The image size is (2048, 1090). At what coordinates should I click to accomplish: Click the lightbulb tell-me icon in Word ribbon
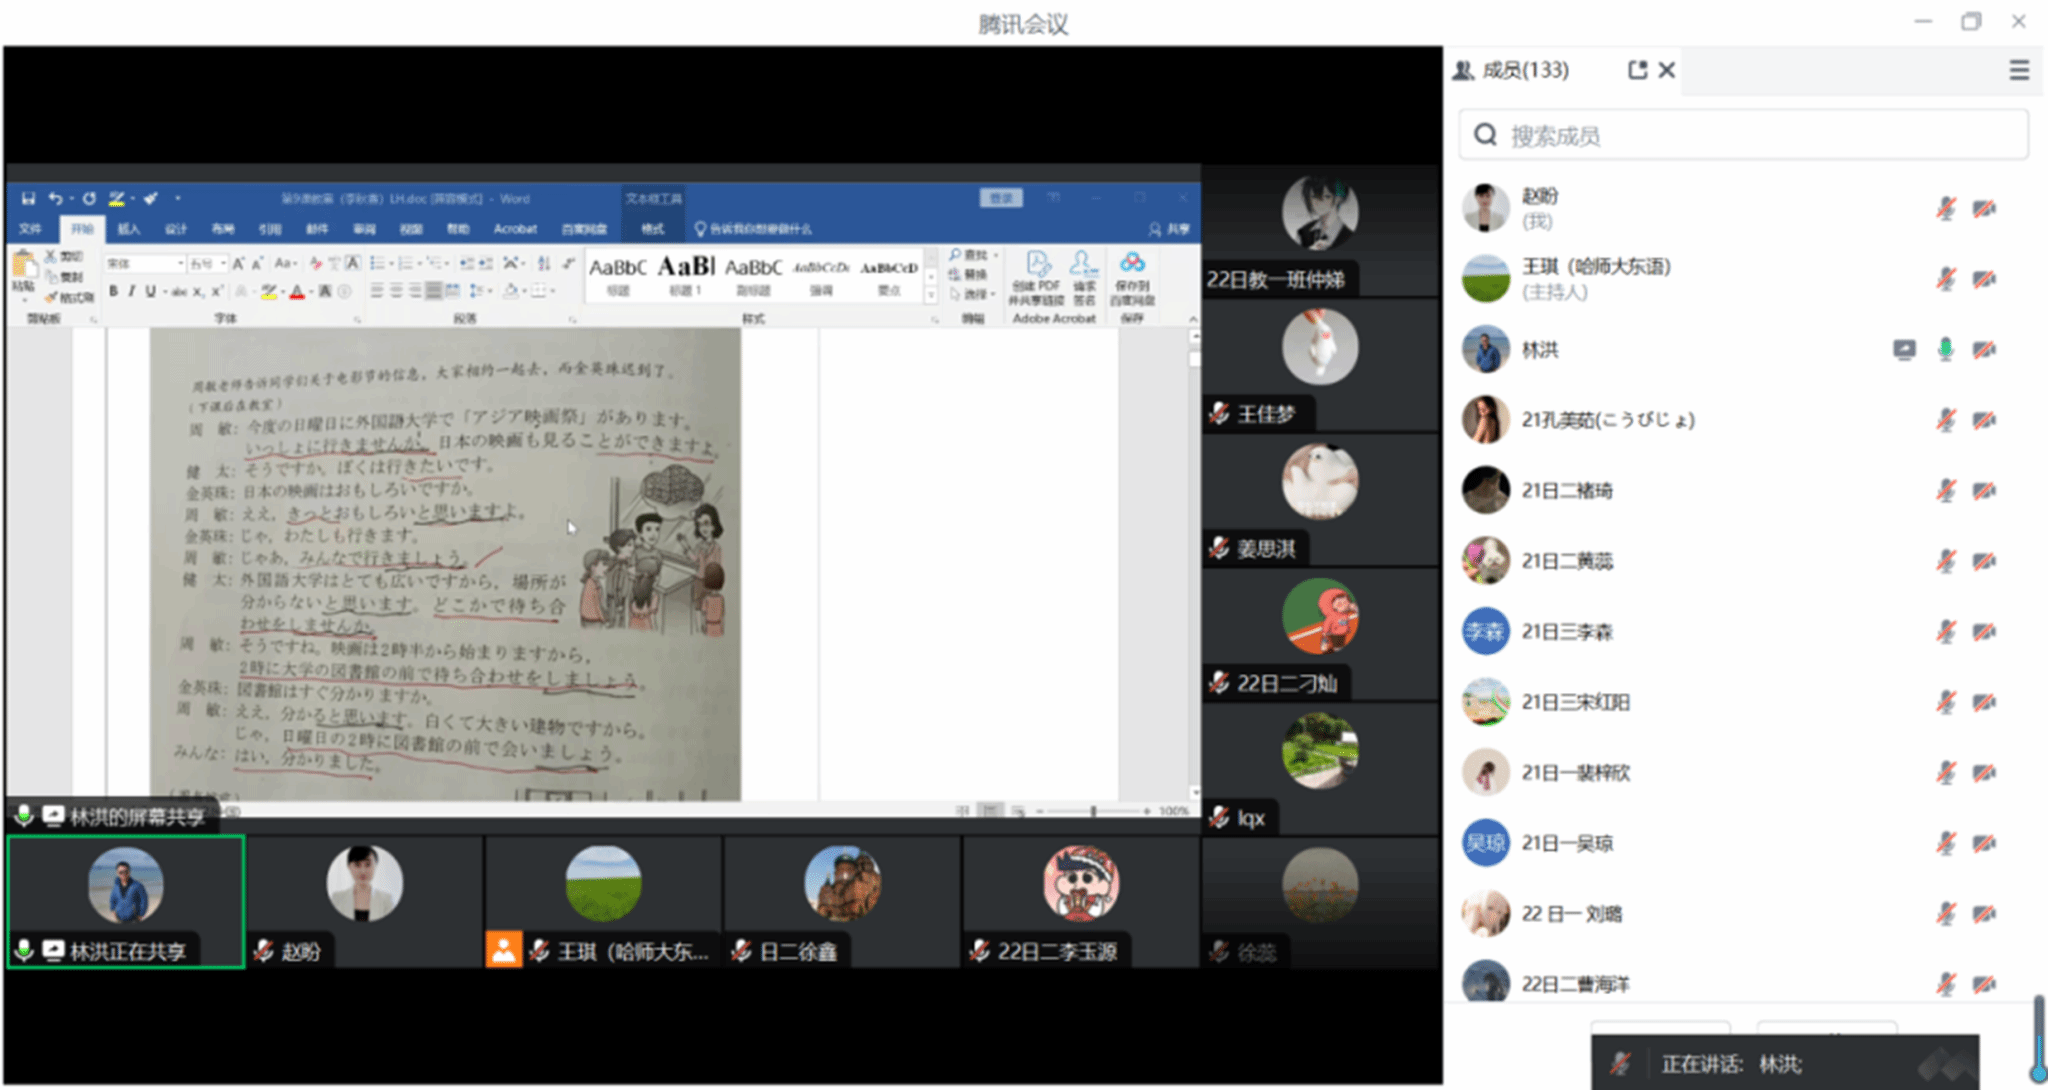tap(700, 229)
